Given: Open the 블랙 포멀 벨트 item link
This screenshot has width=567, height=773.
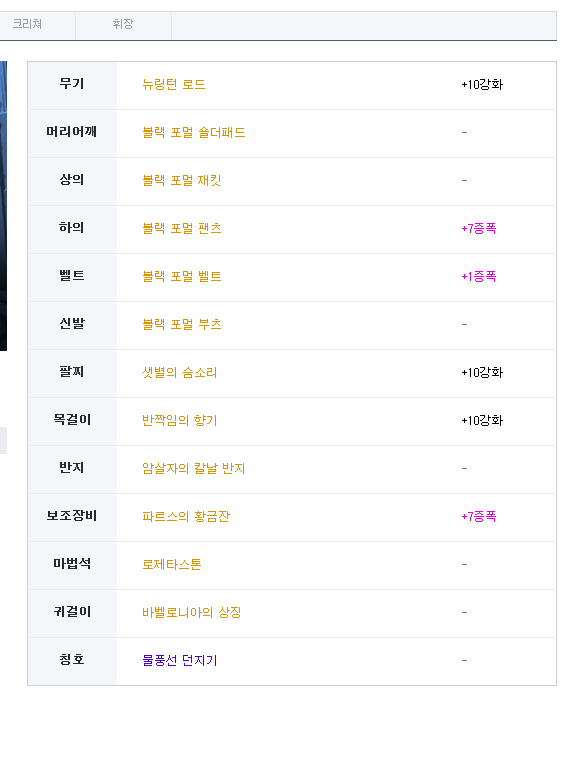Looking at the screenshot, I should [x=181, y=277].
